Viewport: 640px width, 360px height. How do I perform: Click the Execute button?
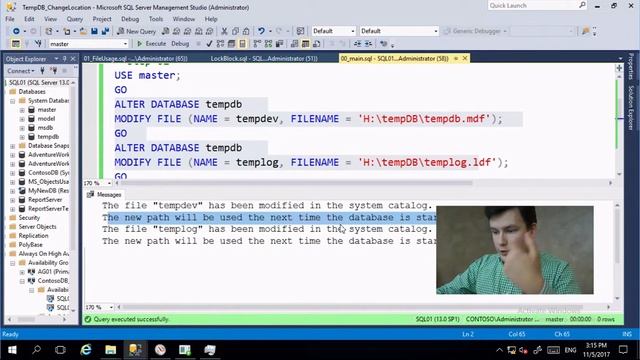coord(151,44)
